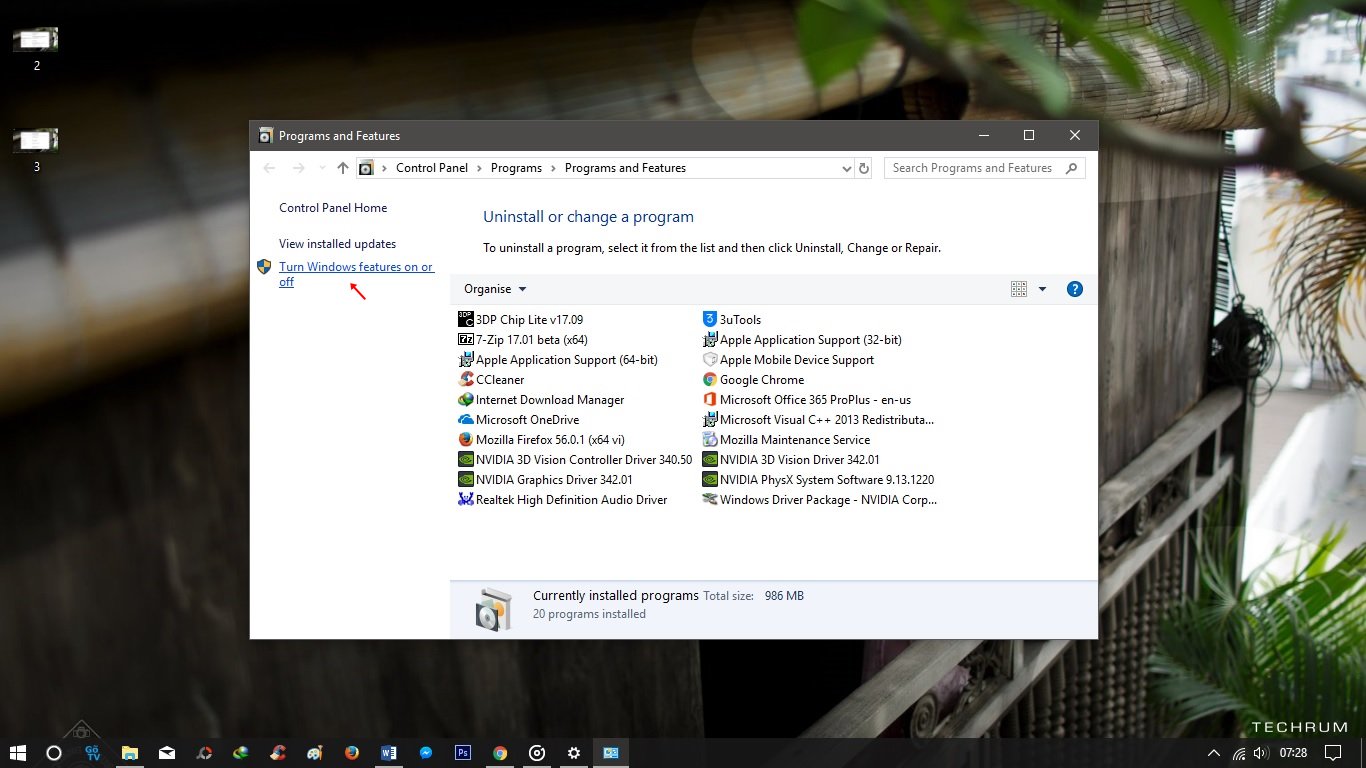Click Control Panel in the breadcrumb
Screen dimensions: 1366x768
click(x=432, y=168)
